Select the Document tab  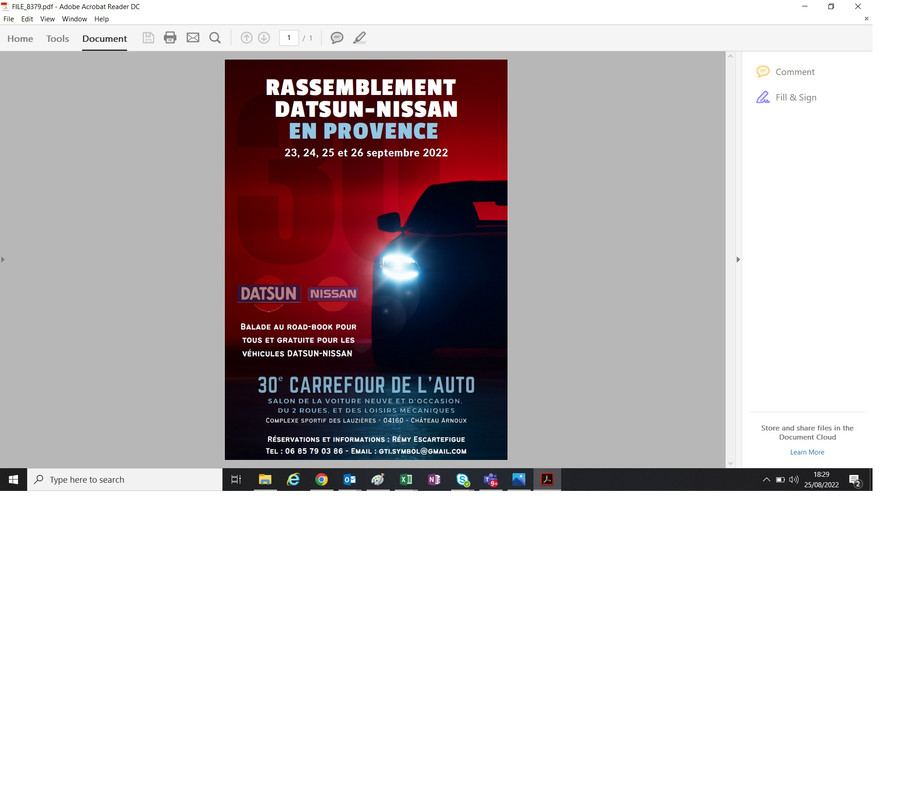click(x=105, y=39)
